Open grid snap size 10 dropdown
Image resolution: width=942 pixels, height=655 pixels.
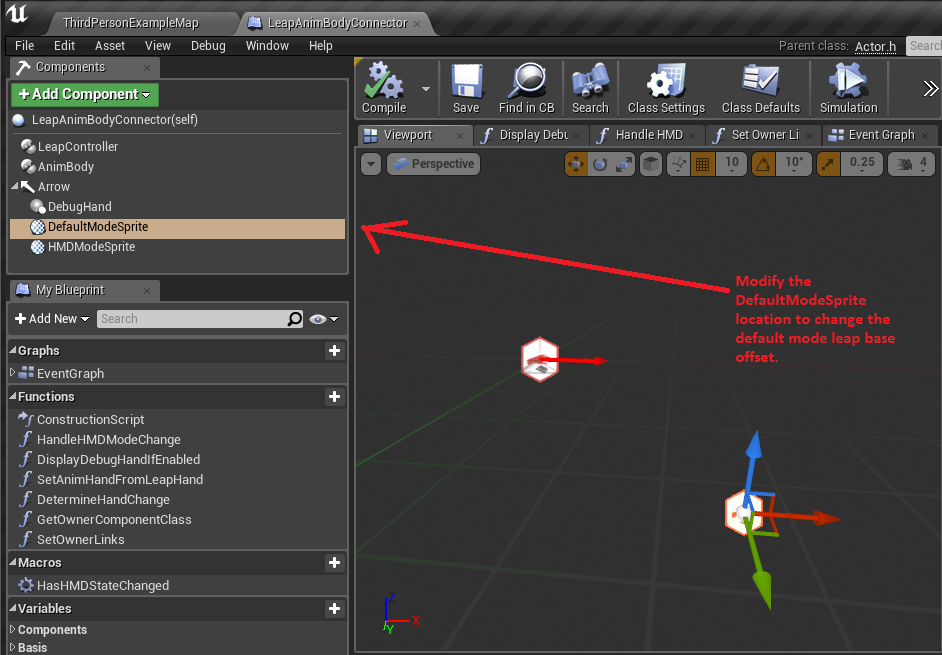coord(731,164)
